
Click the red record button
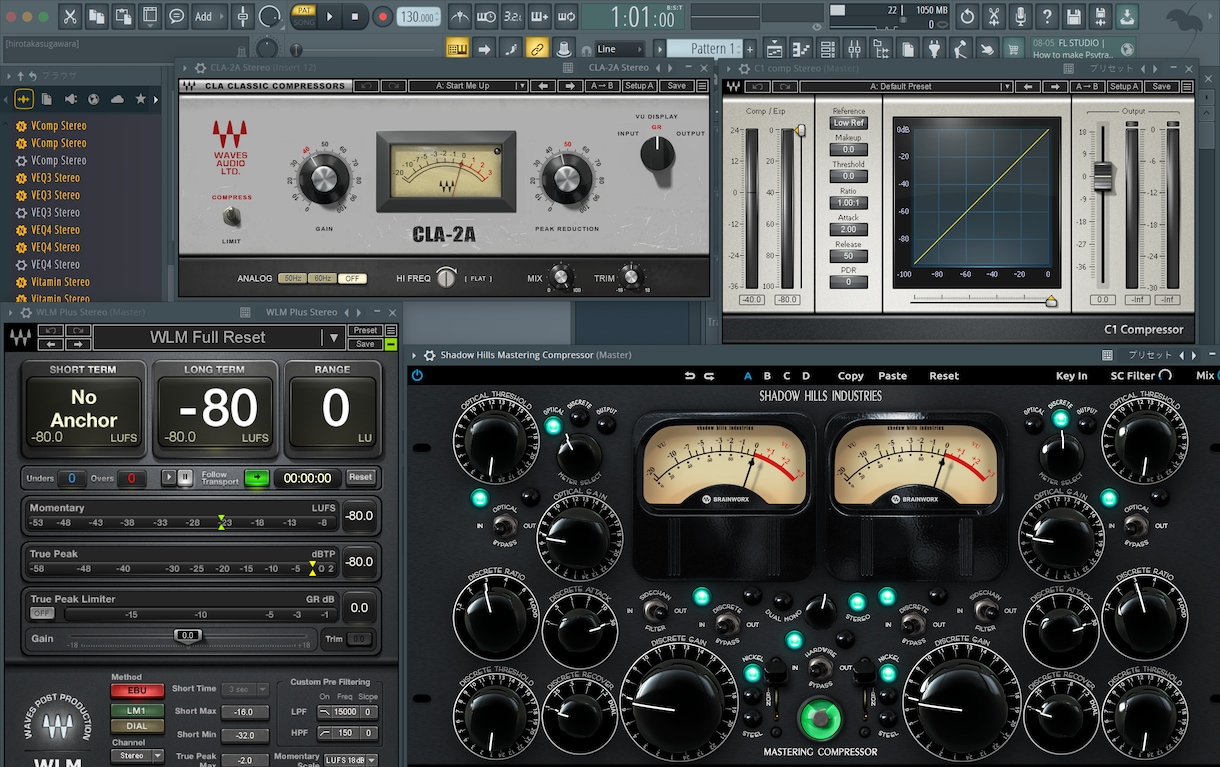pyautogui.click(x=382, y=16)
